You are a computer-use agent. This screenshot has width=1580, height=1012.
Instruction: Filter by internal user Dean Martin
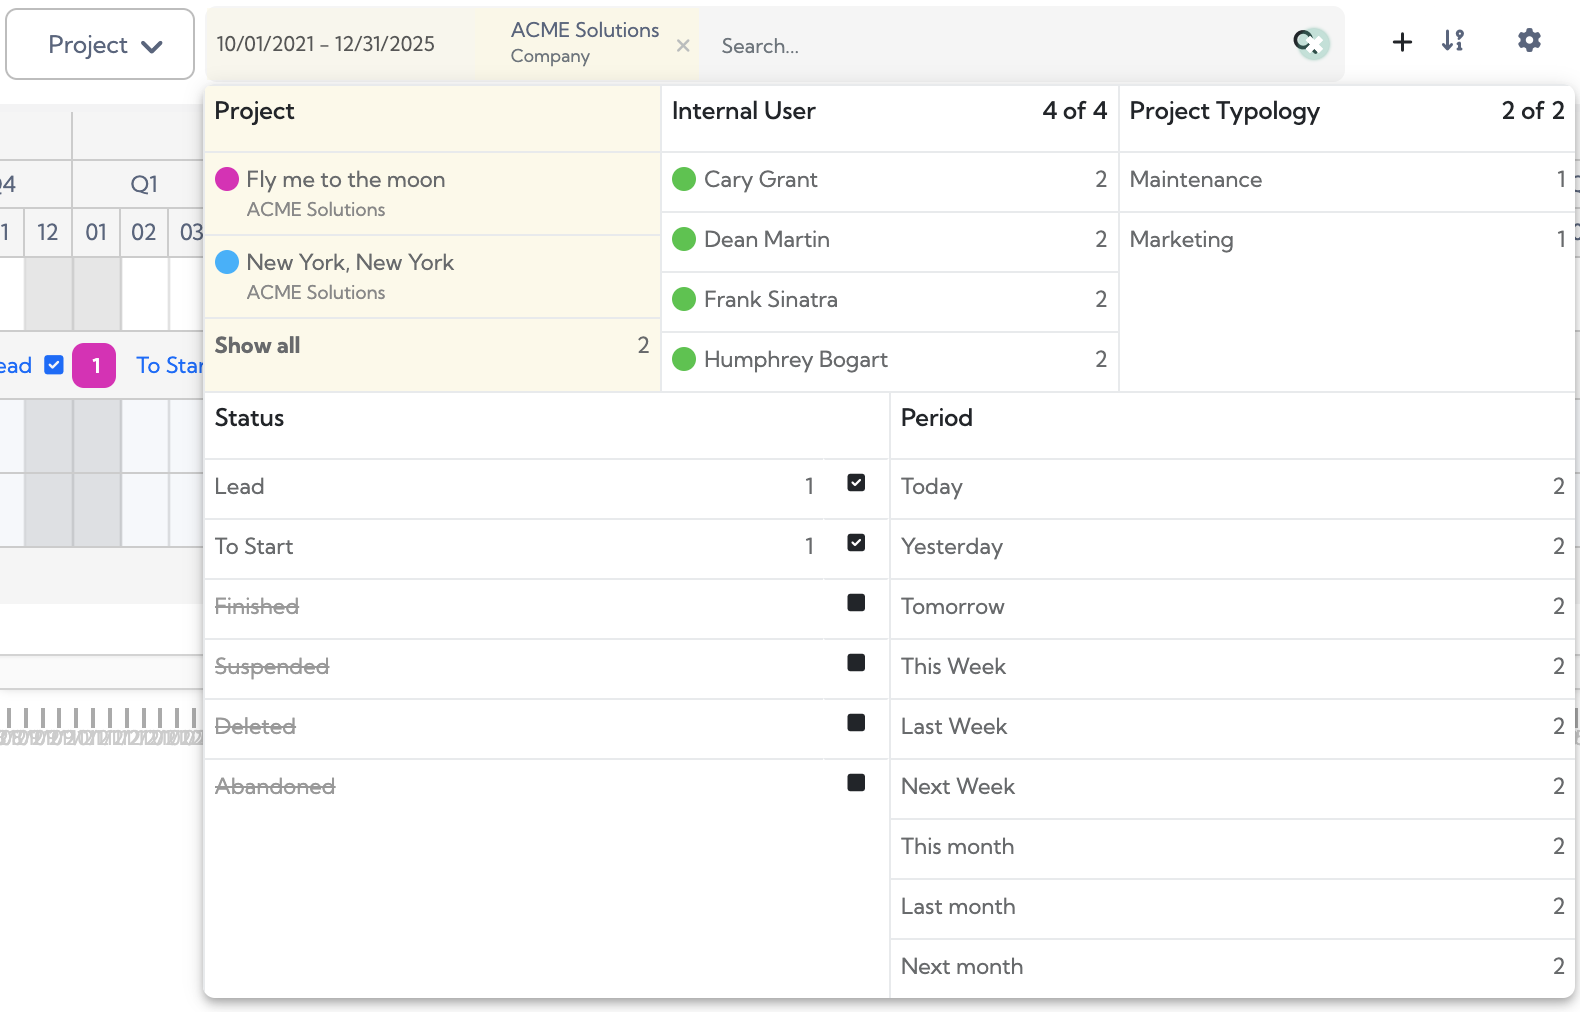[x=890, y=240]
